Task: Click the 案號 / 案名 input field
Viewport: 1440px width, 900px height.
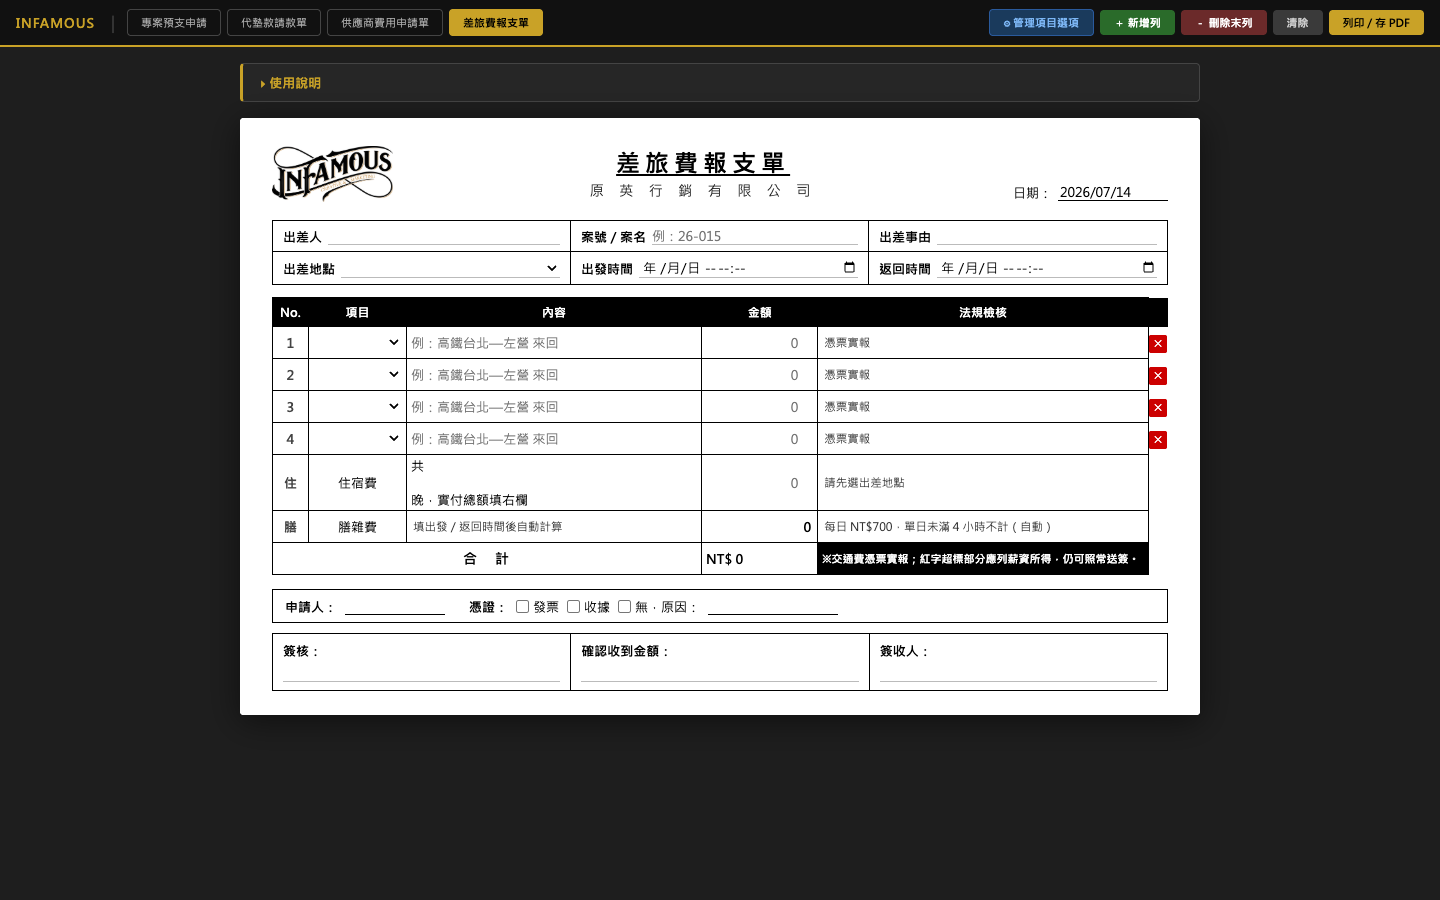Action: [x=753, y=237]
